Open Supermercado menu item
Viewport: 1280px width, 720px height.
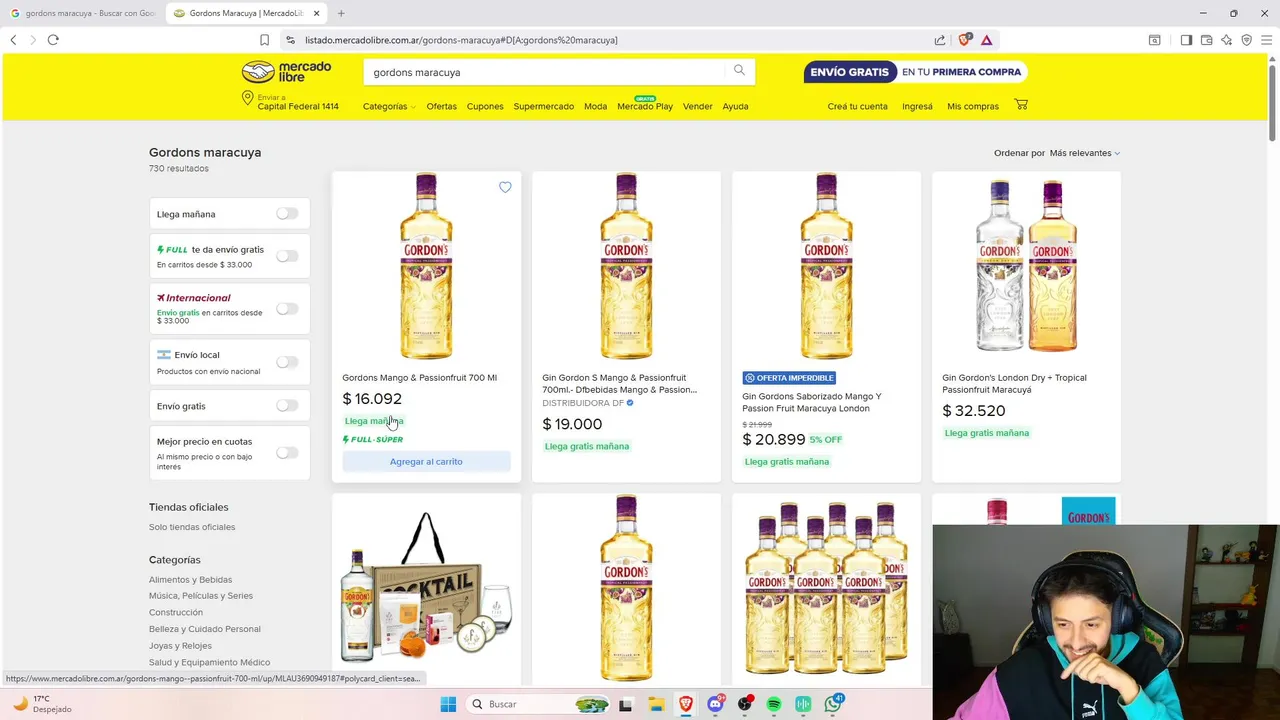pyautogui.click(x=544, y=106)
